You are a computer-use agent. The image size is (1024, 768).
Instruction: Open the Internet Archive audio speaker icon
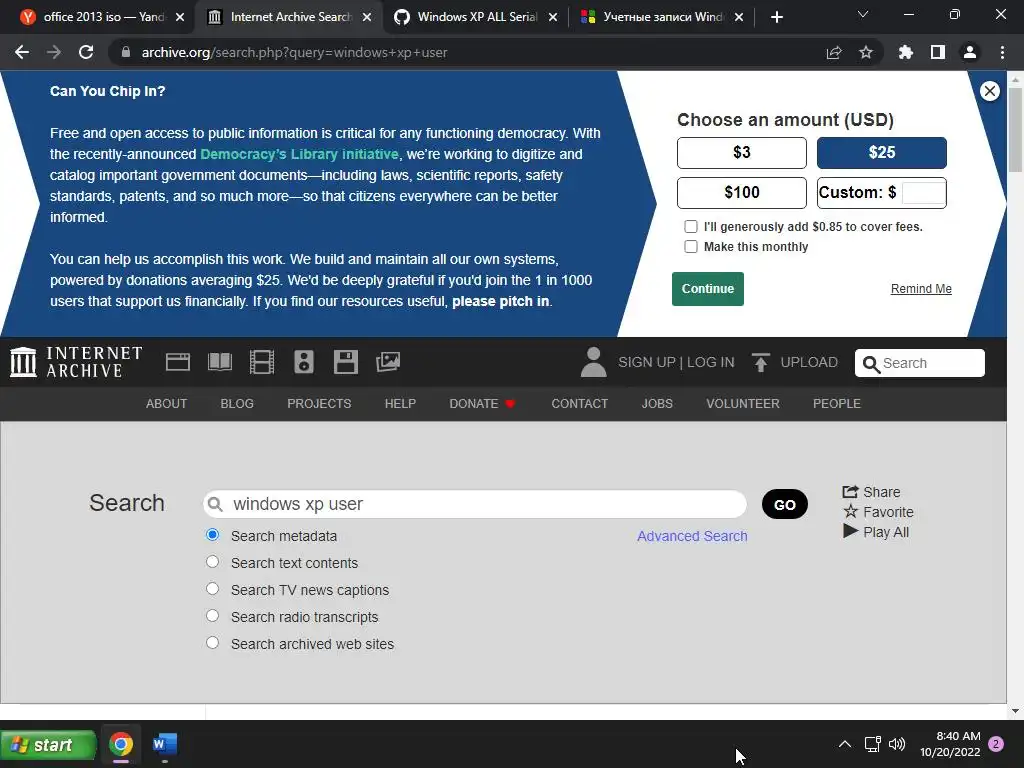tap(304, 362)
